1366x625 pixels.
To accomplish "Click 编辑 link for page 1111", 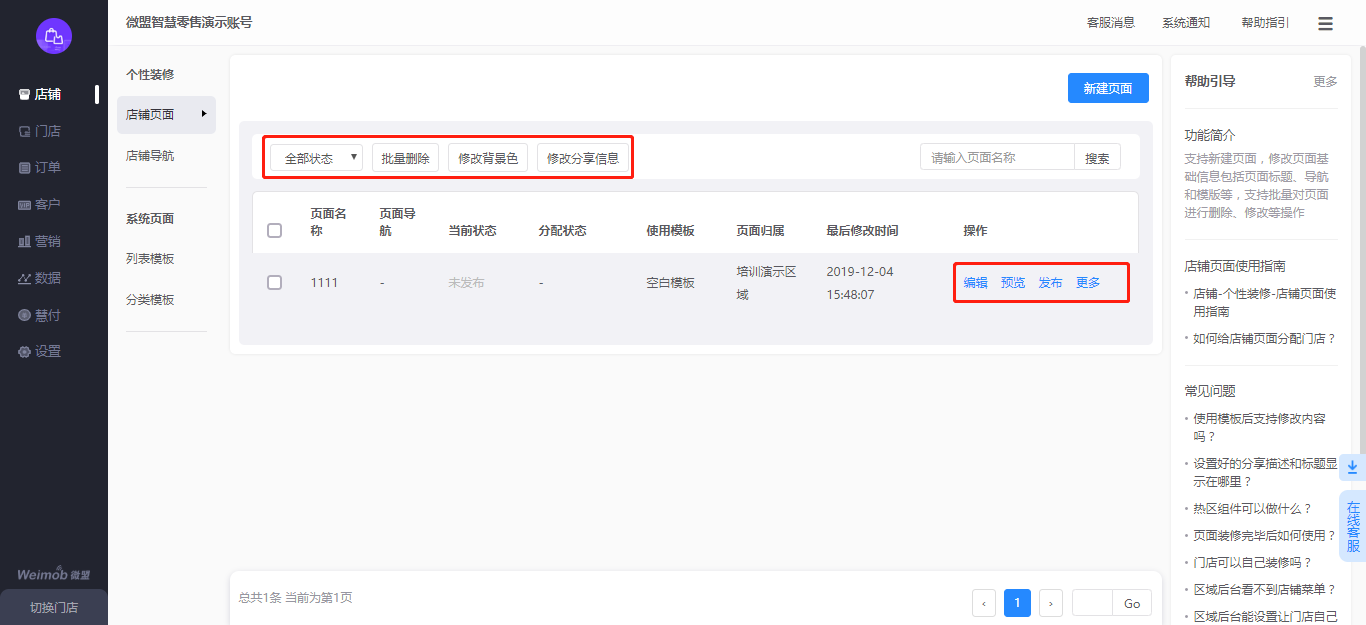I will point(975,283).
